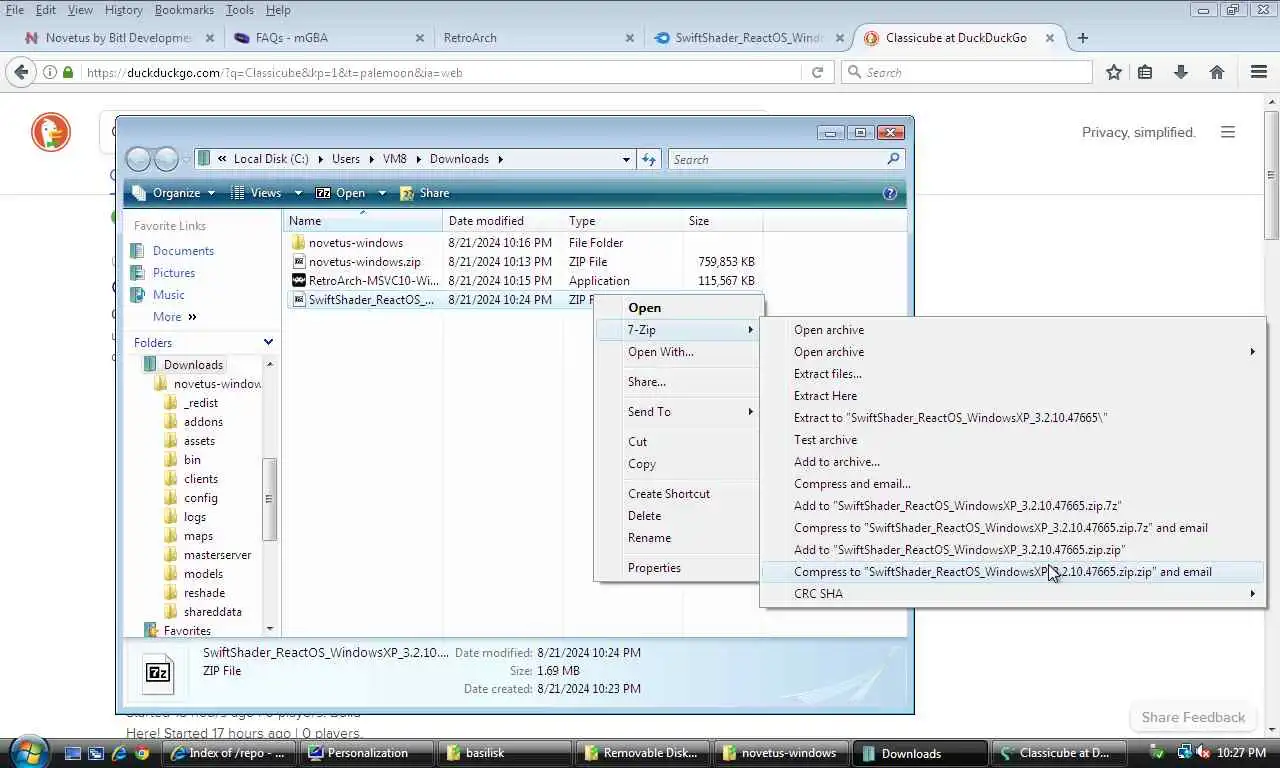Click the Explorer help question mark icon

click(x=890, y=193)
